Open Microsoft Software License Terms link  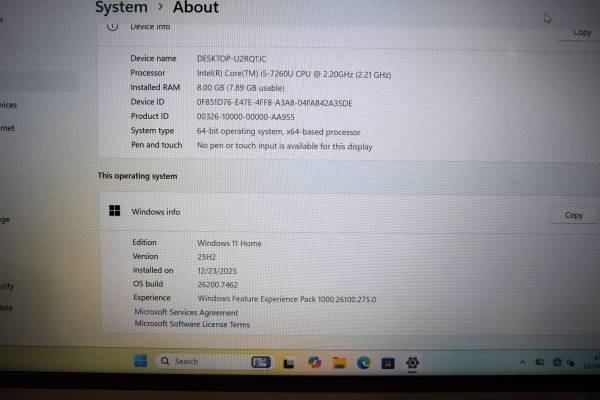pyautogui.click(x=192, y=324)
